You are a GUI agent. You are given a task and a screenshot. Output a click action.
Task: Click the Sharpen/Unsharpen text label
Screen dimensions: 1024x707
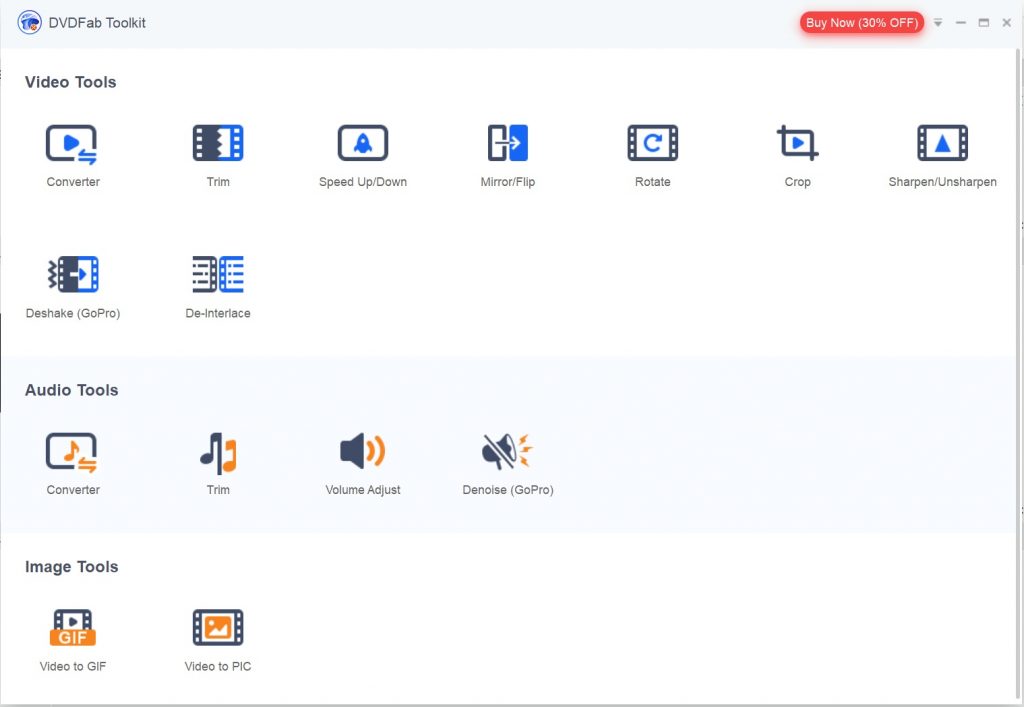pyautogui.click(x=942, y=182)
